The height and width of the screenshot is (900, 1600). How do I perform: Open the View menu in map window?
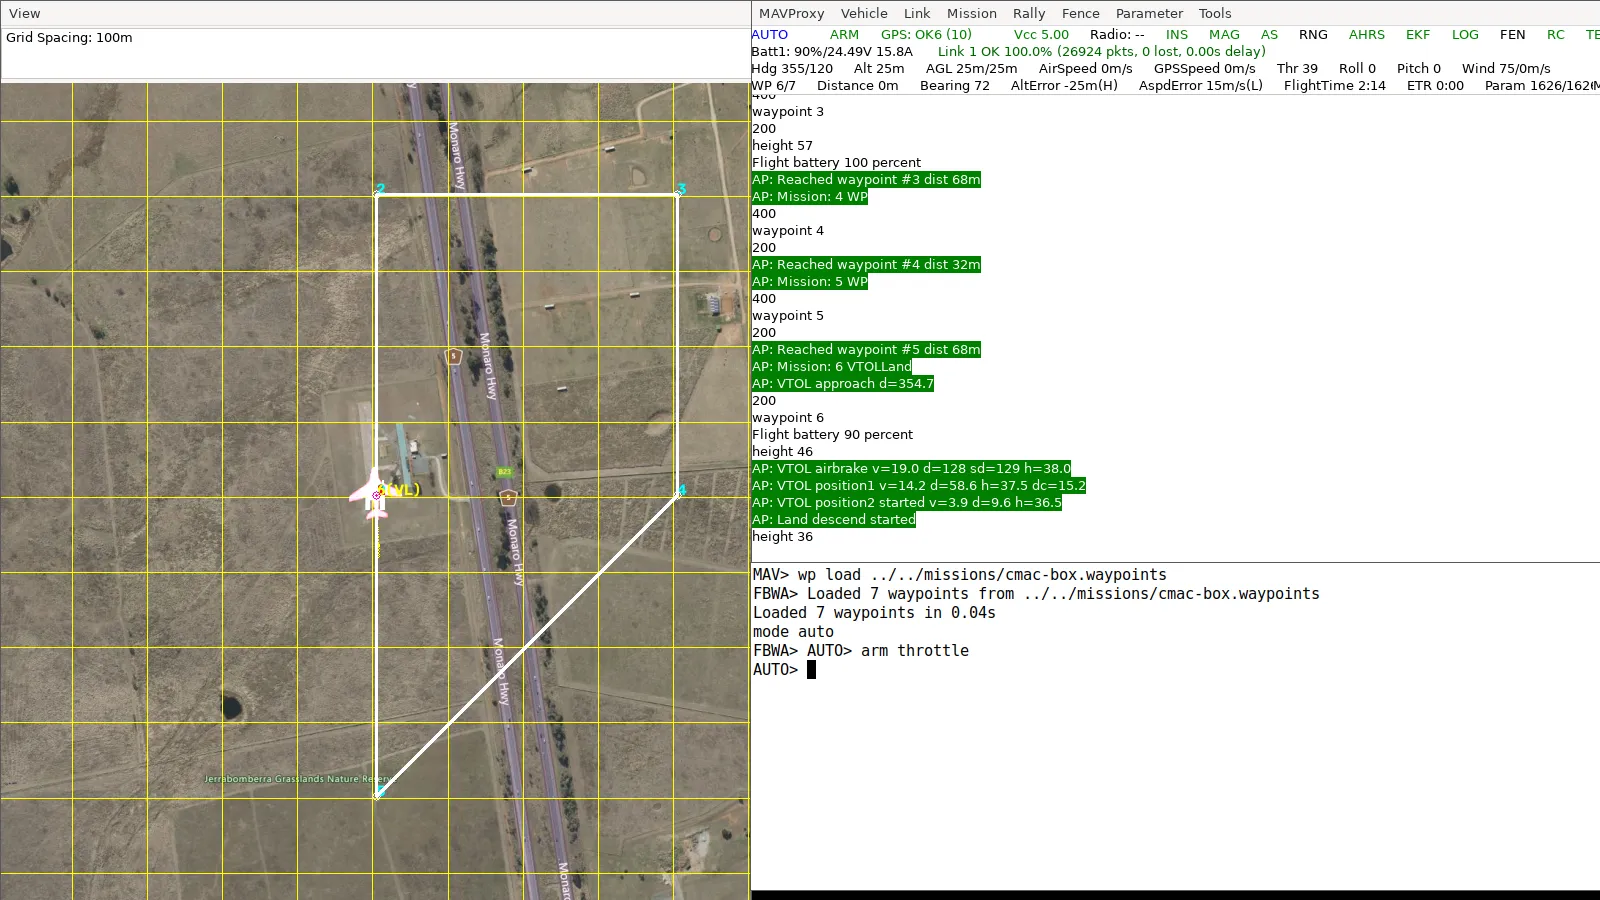(24, 13)
